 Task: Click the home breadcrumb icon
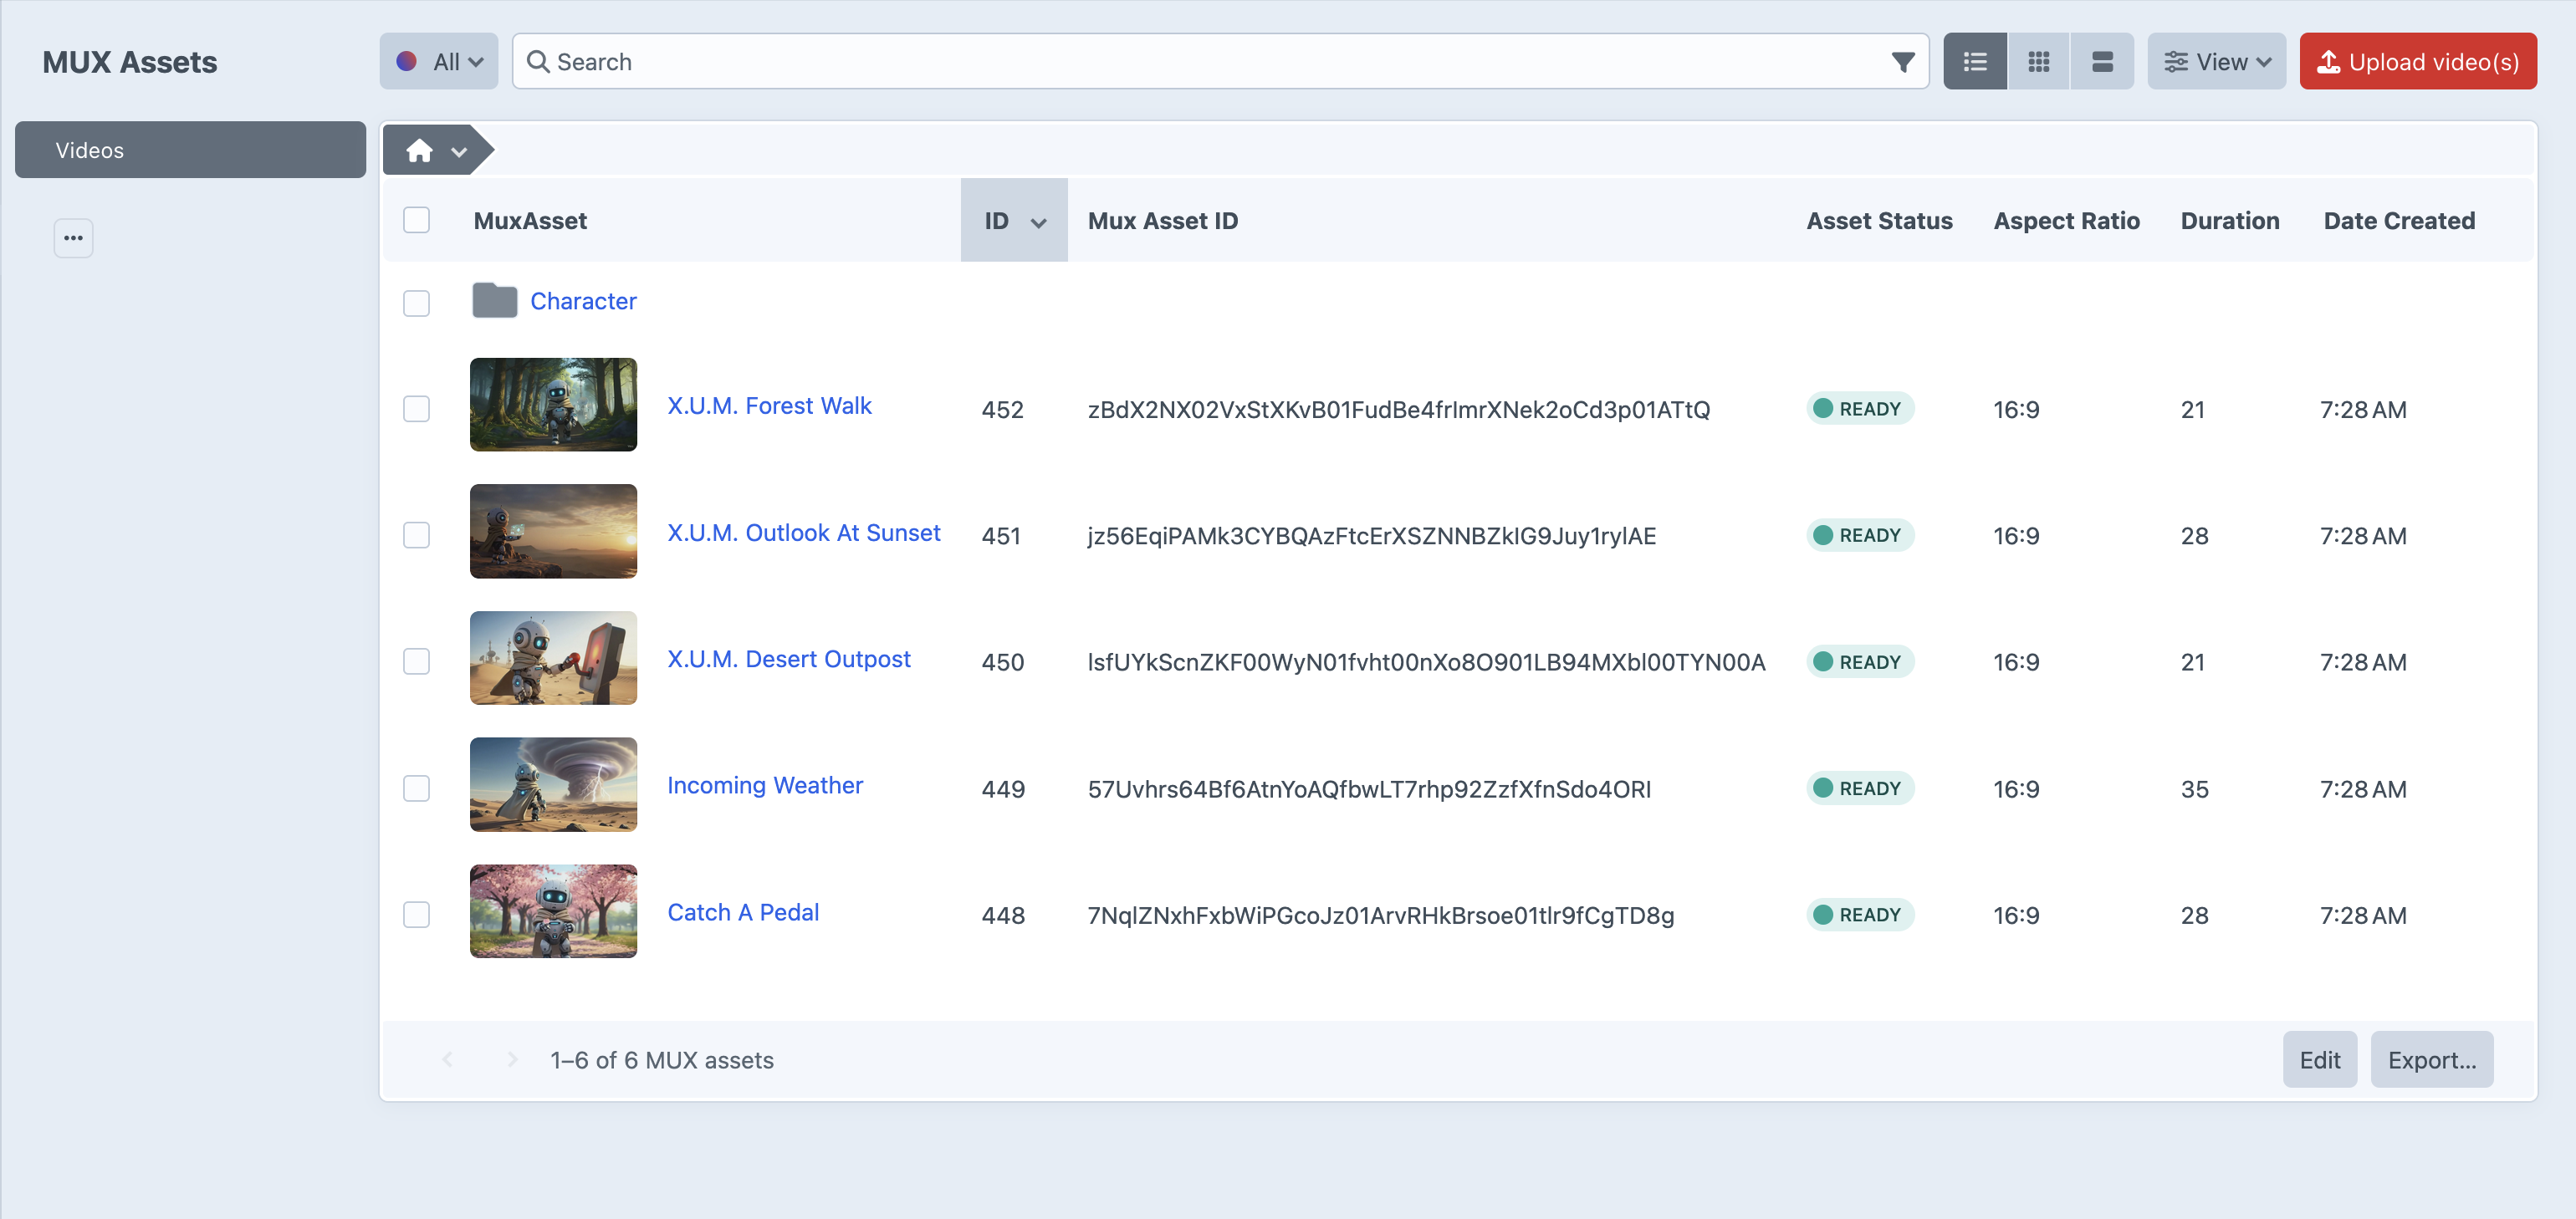click(x=419, y=151)
